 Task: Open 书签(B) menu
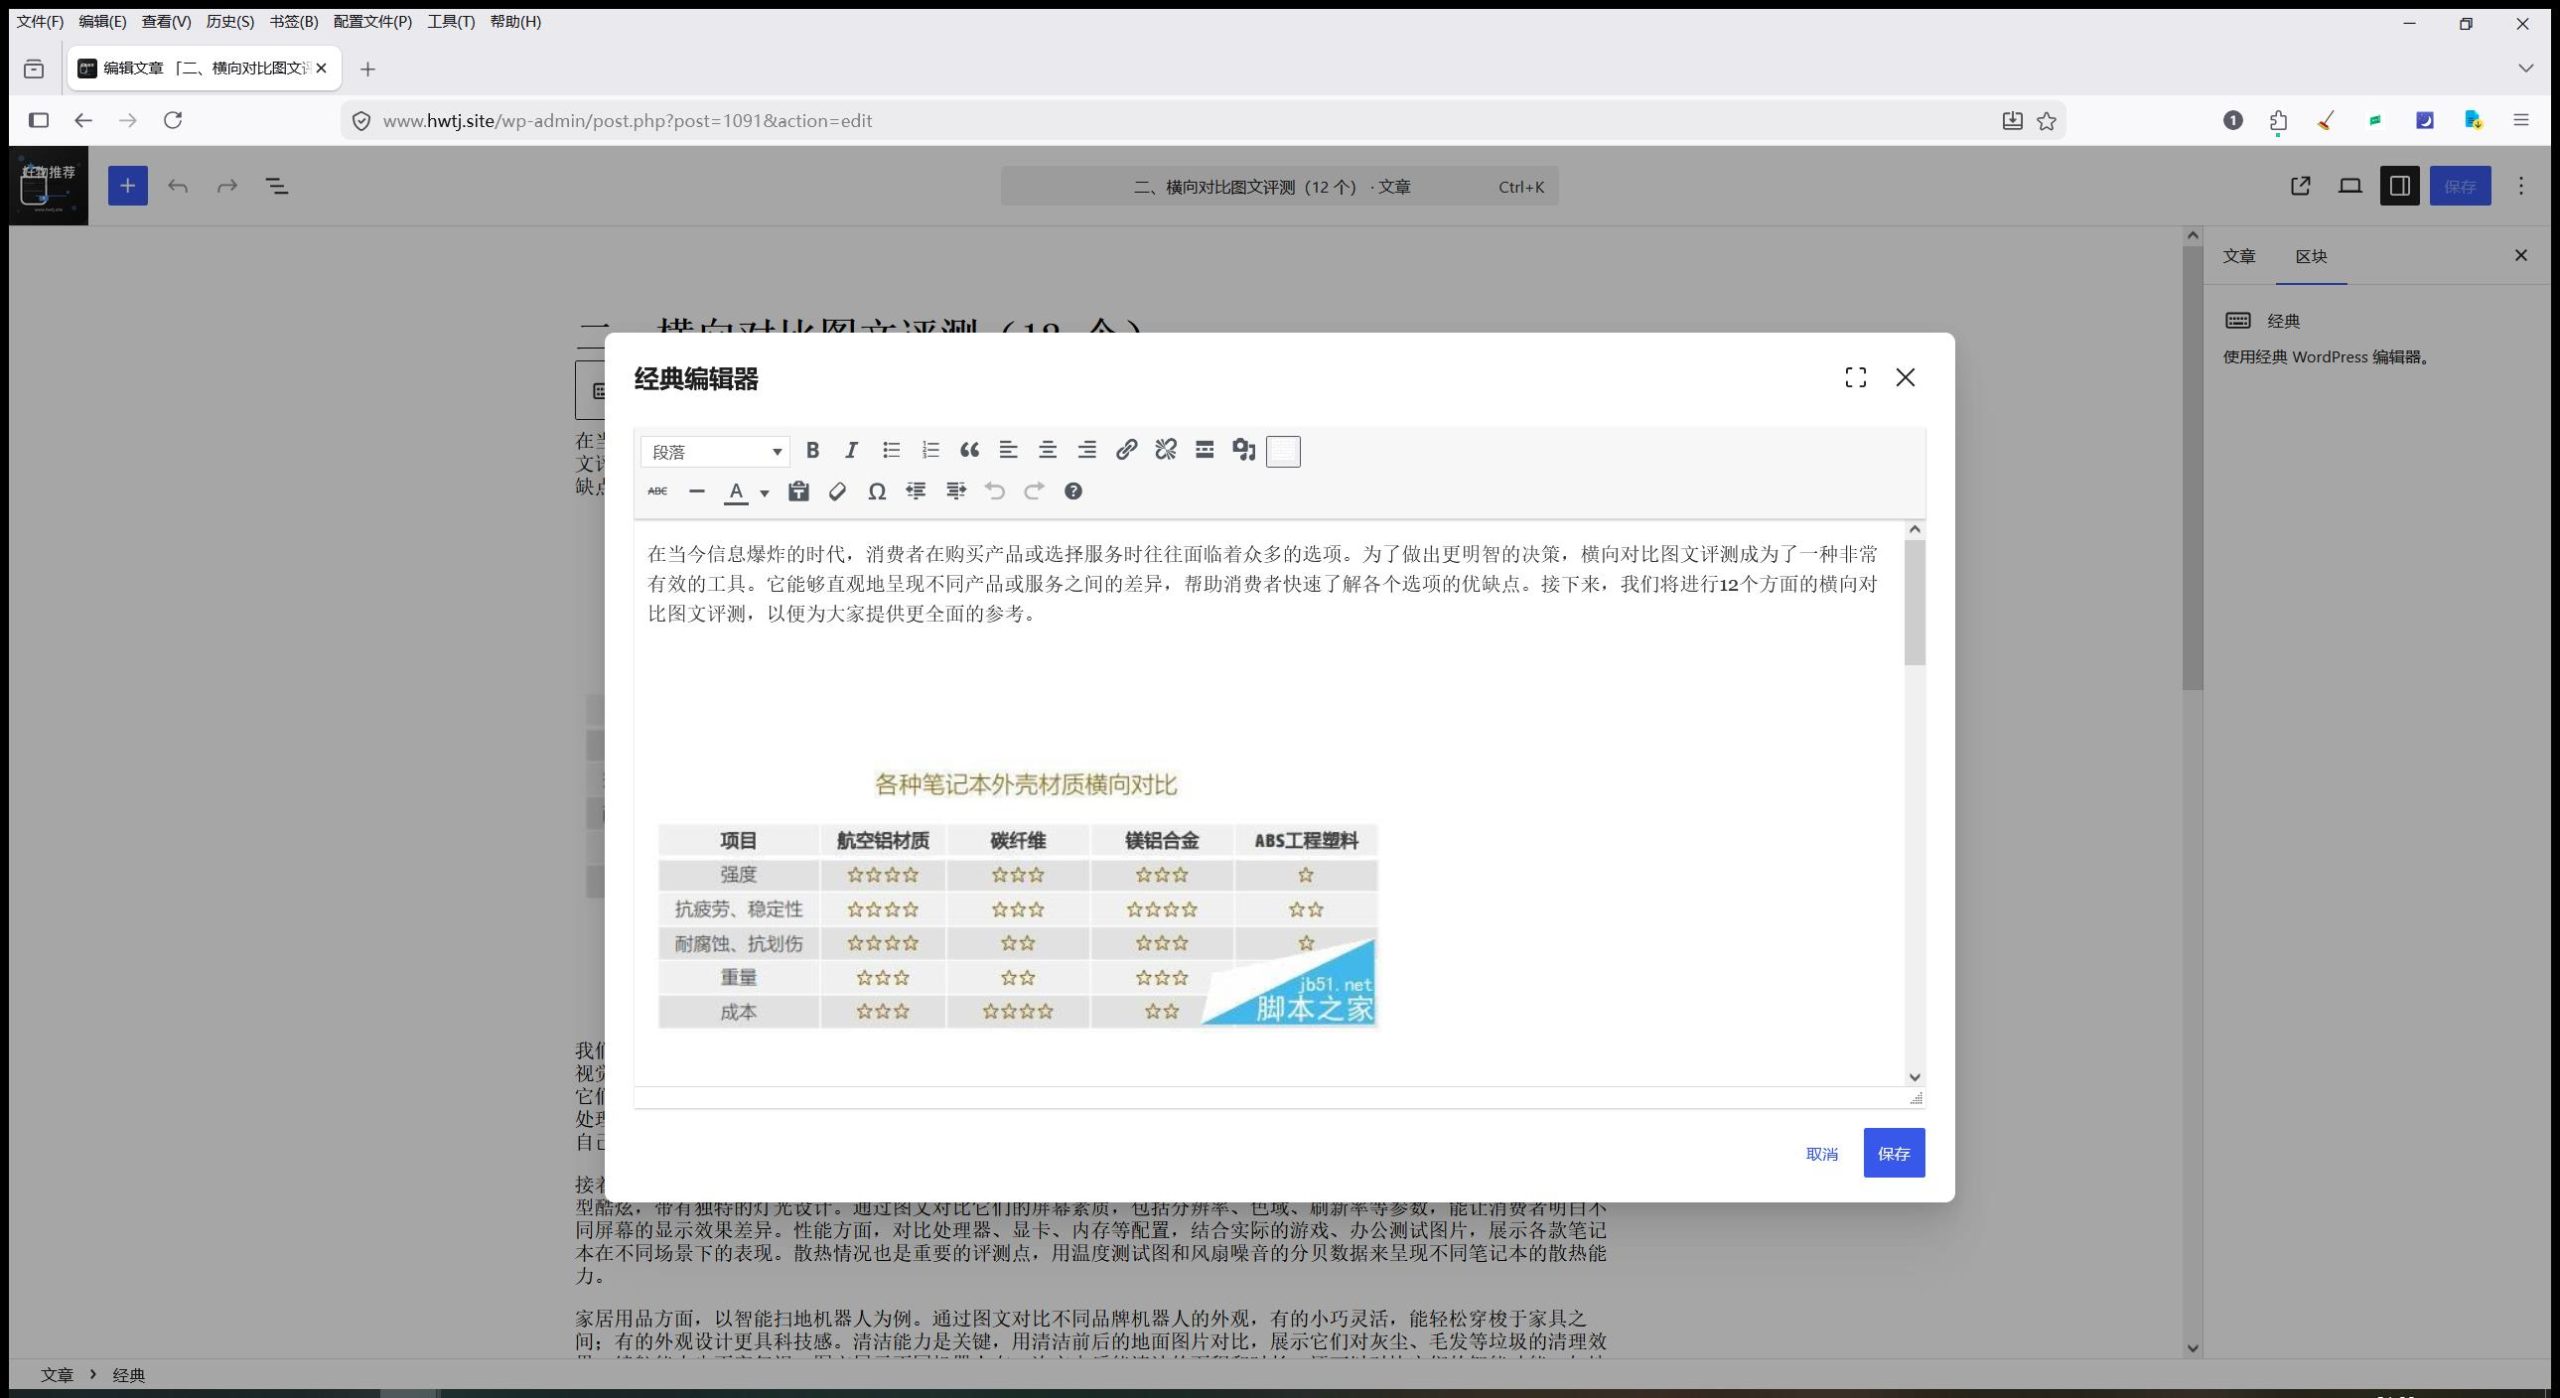tap(294, 21)
